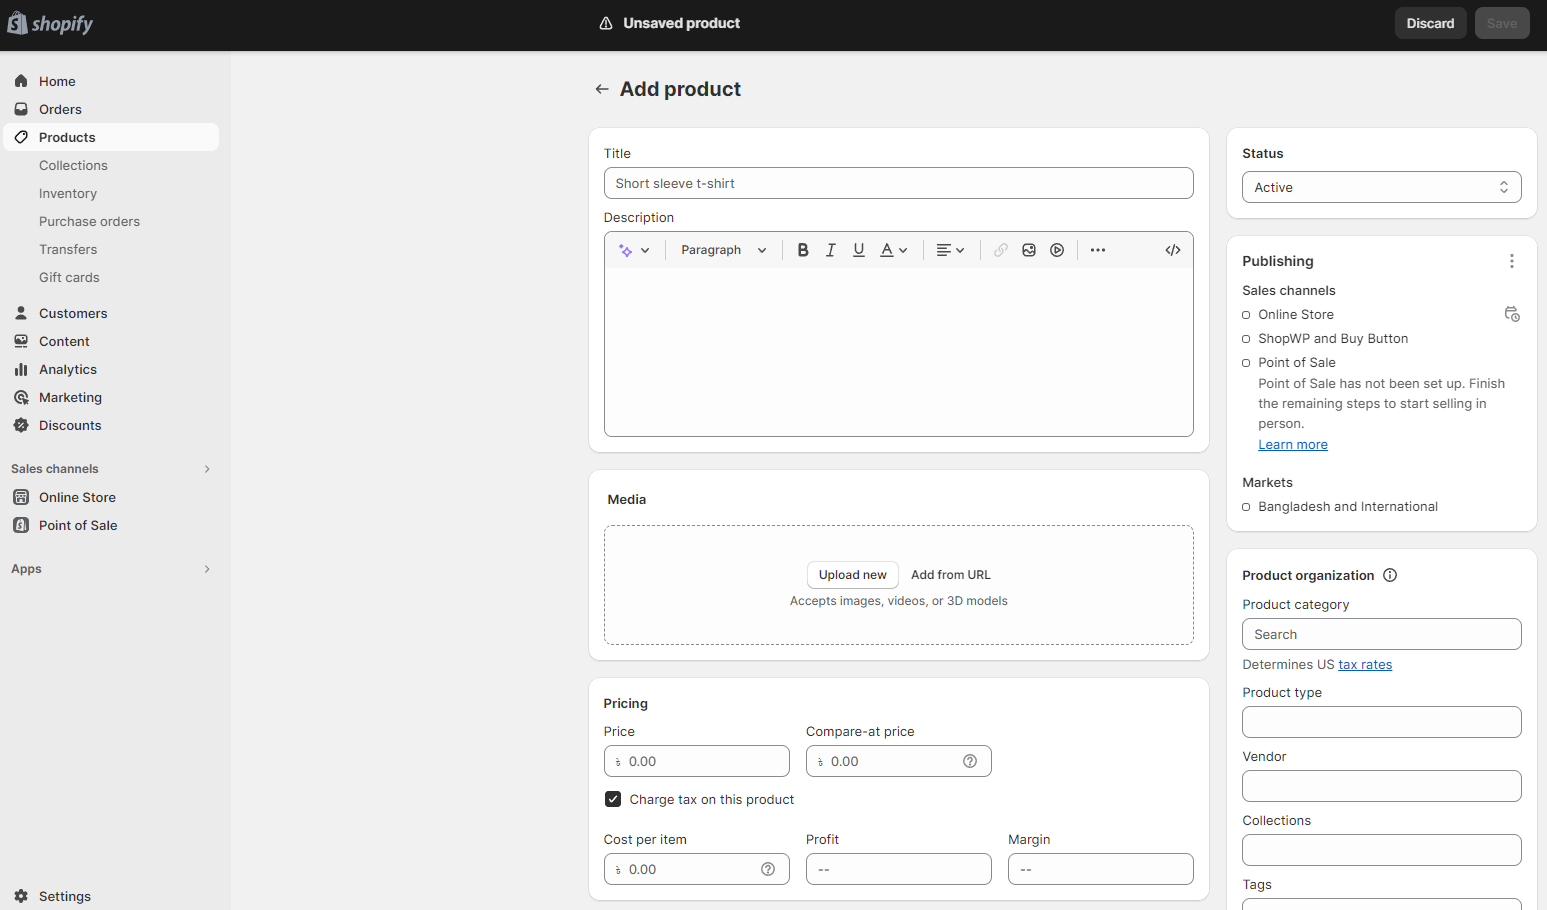This screenshot has height=910, width=1547.
Task: Click the Shopify logo
Action: coord(50,23)
